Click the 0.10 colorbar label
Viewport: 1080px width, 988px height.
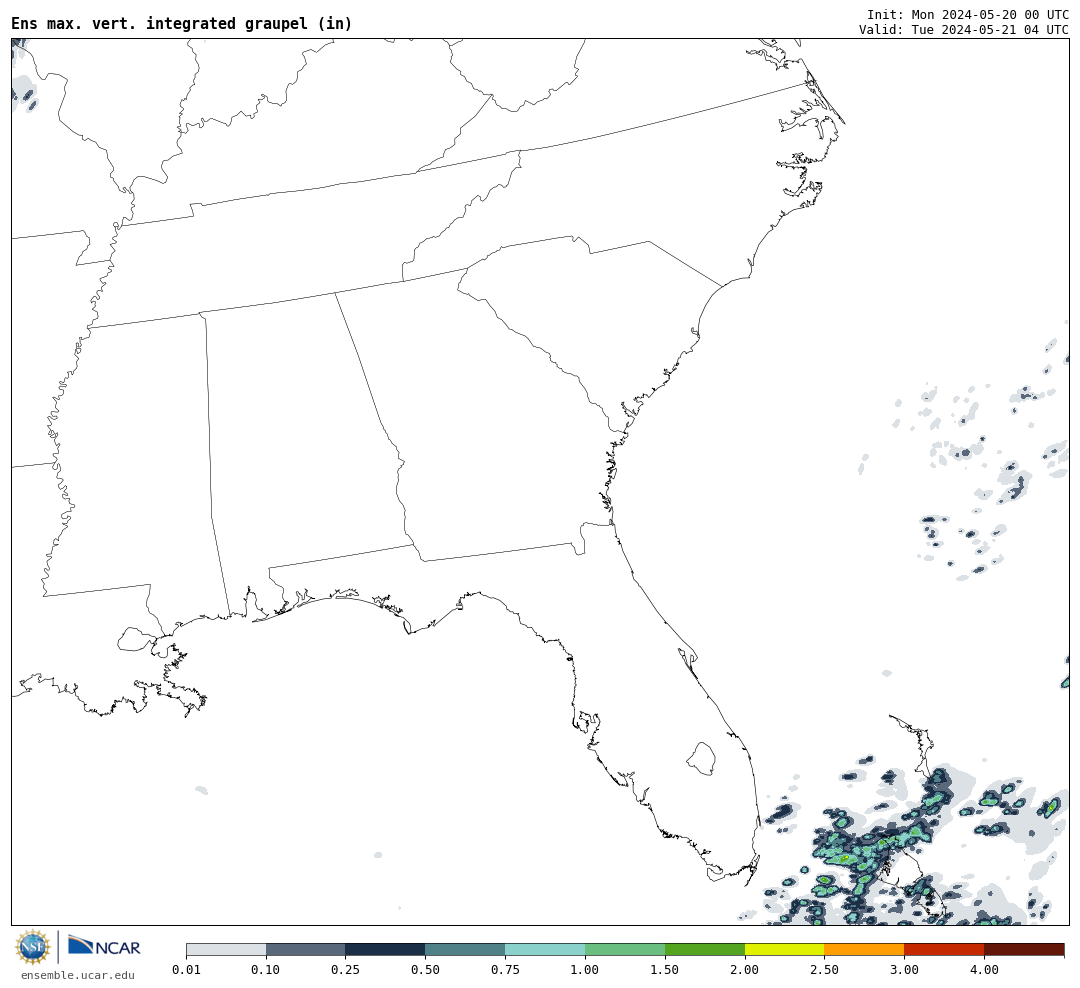point(266,970)
